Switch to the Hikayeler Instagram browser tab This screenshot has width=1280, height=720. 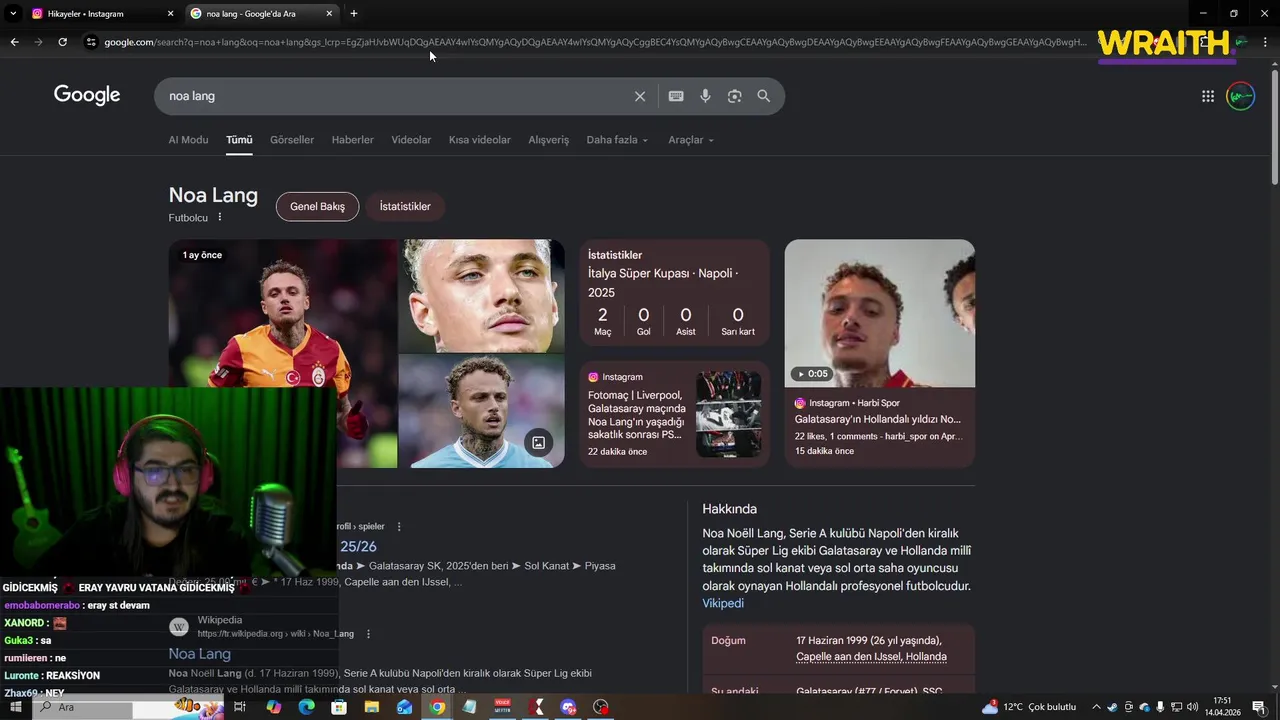click(x=100, y=13)
